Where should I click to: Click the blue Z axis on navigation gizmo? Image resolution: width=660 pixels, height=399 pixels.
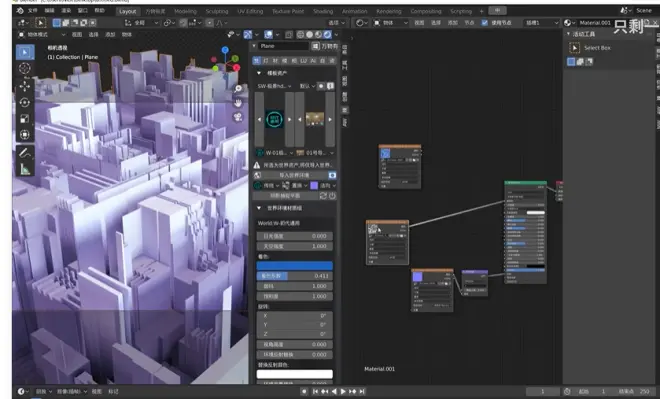(x=225, y=50)
